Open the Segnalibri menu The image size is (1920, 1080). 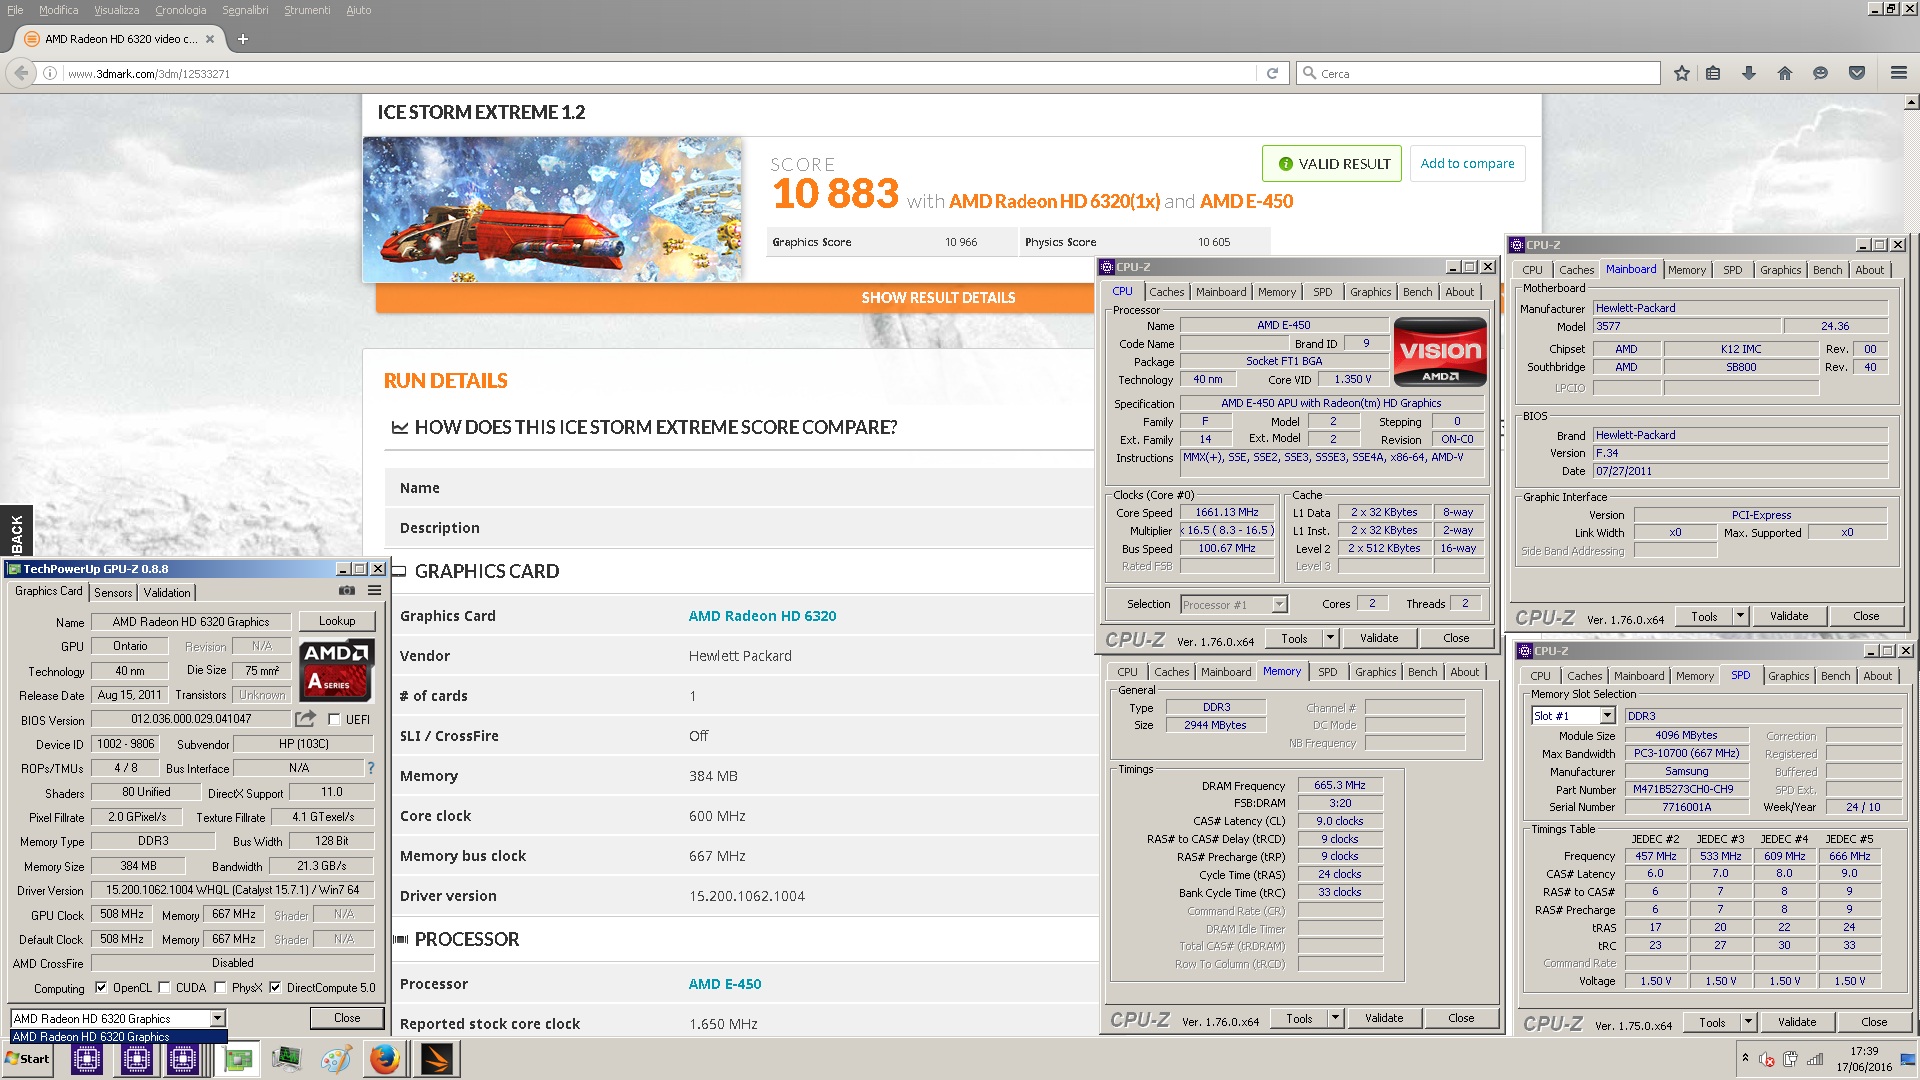245,10
